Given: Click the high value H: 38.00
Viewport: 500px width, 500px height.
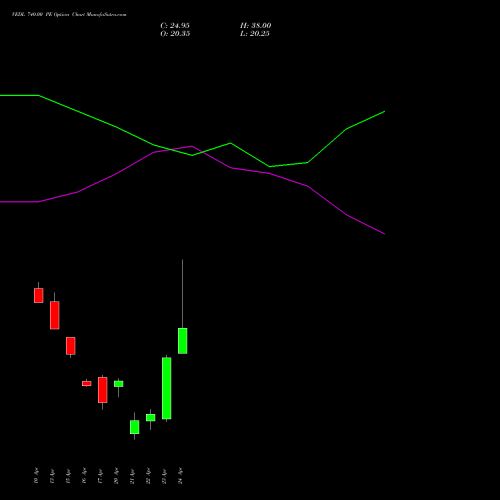Looking at the screenshot, I should [x=255, y=26].
